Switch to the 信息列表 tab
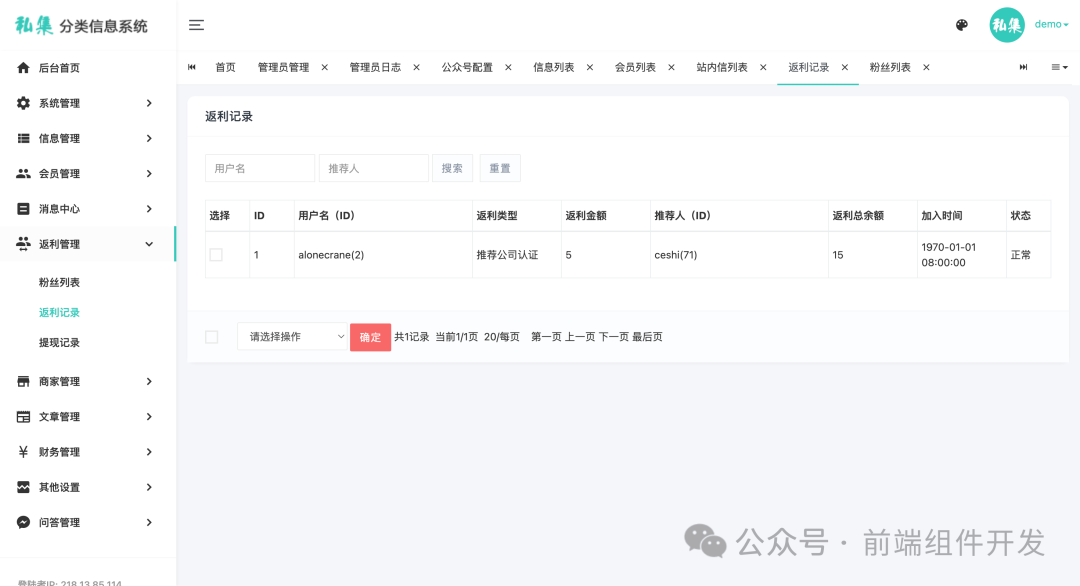The image size is (1080, 586). click(x=554, y=67)
